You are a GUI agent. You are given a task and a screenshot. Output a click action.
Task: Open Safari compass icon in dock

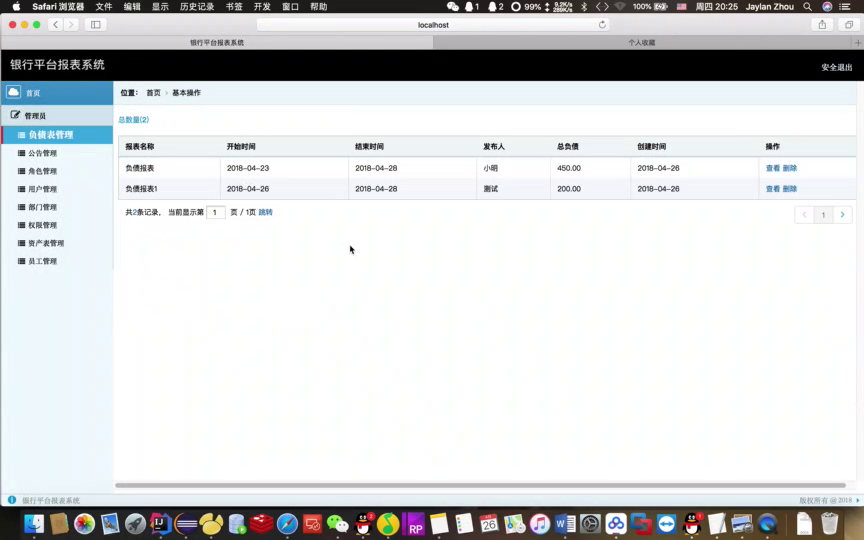pyautogui.click(x=287, y=523)
